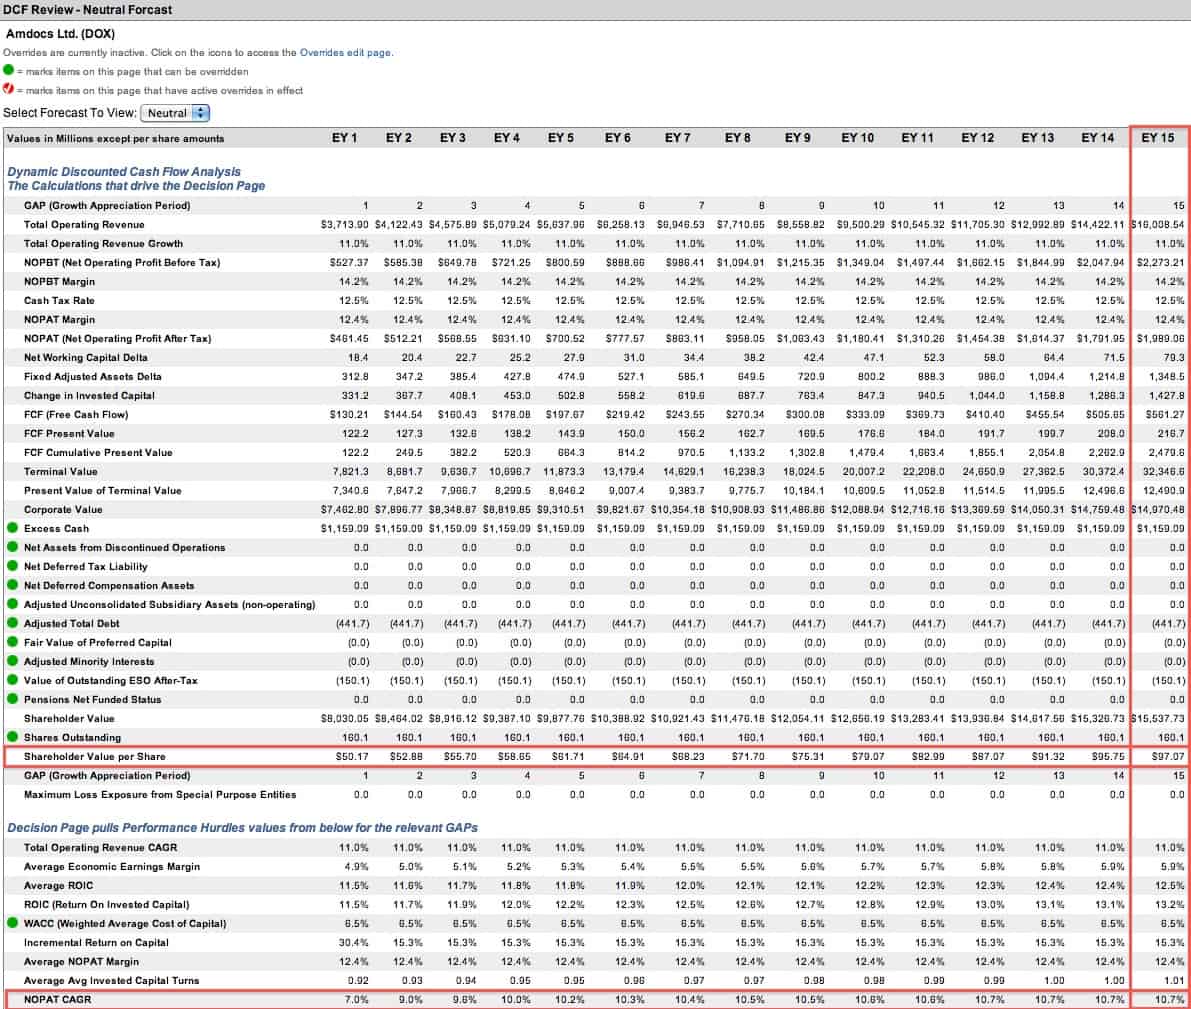Click the Total Operating Revenue CAGR label
Viewport: 1191px width, 1009px height.
100,847
